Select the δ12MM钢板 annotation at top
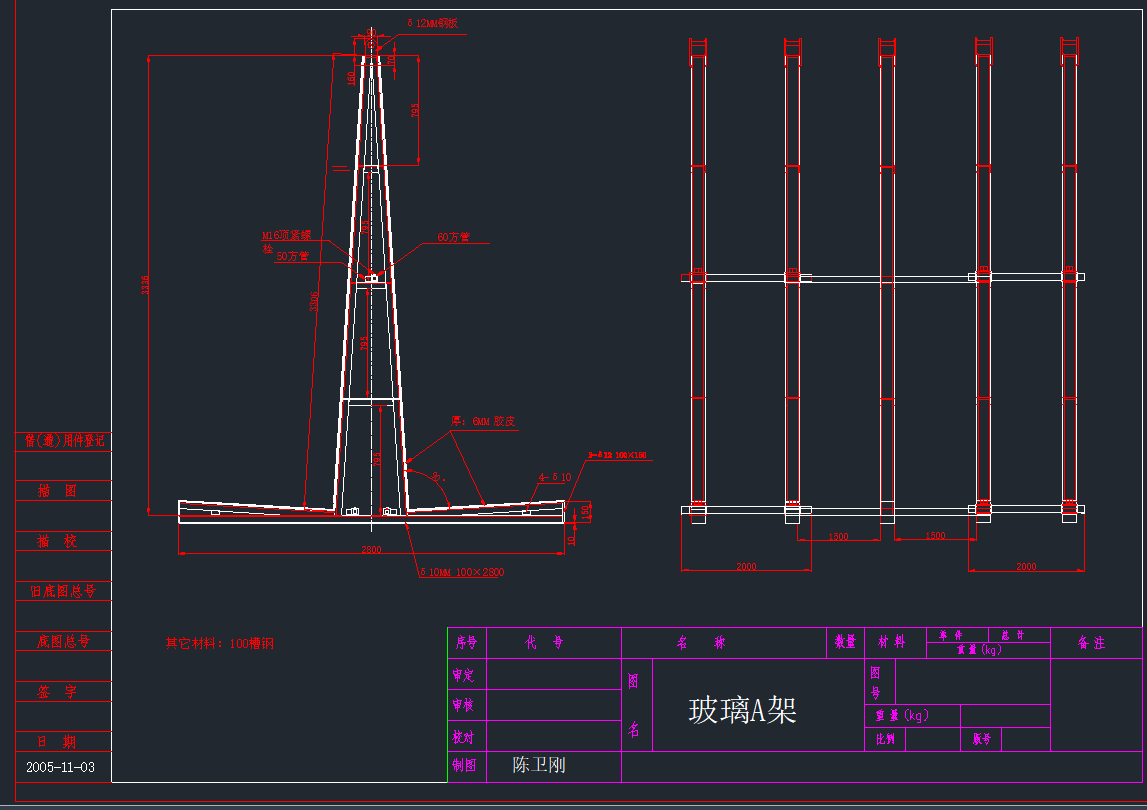1147x810 pixels. pos(432,22)
